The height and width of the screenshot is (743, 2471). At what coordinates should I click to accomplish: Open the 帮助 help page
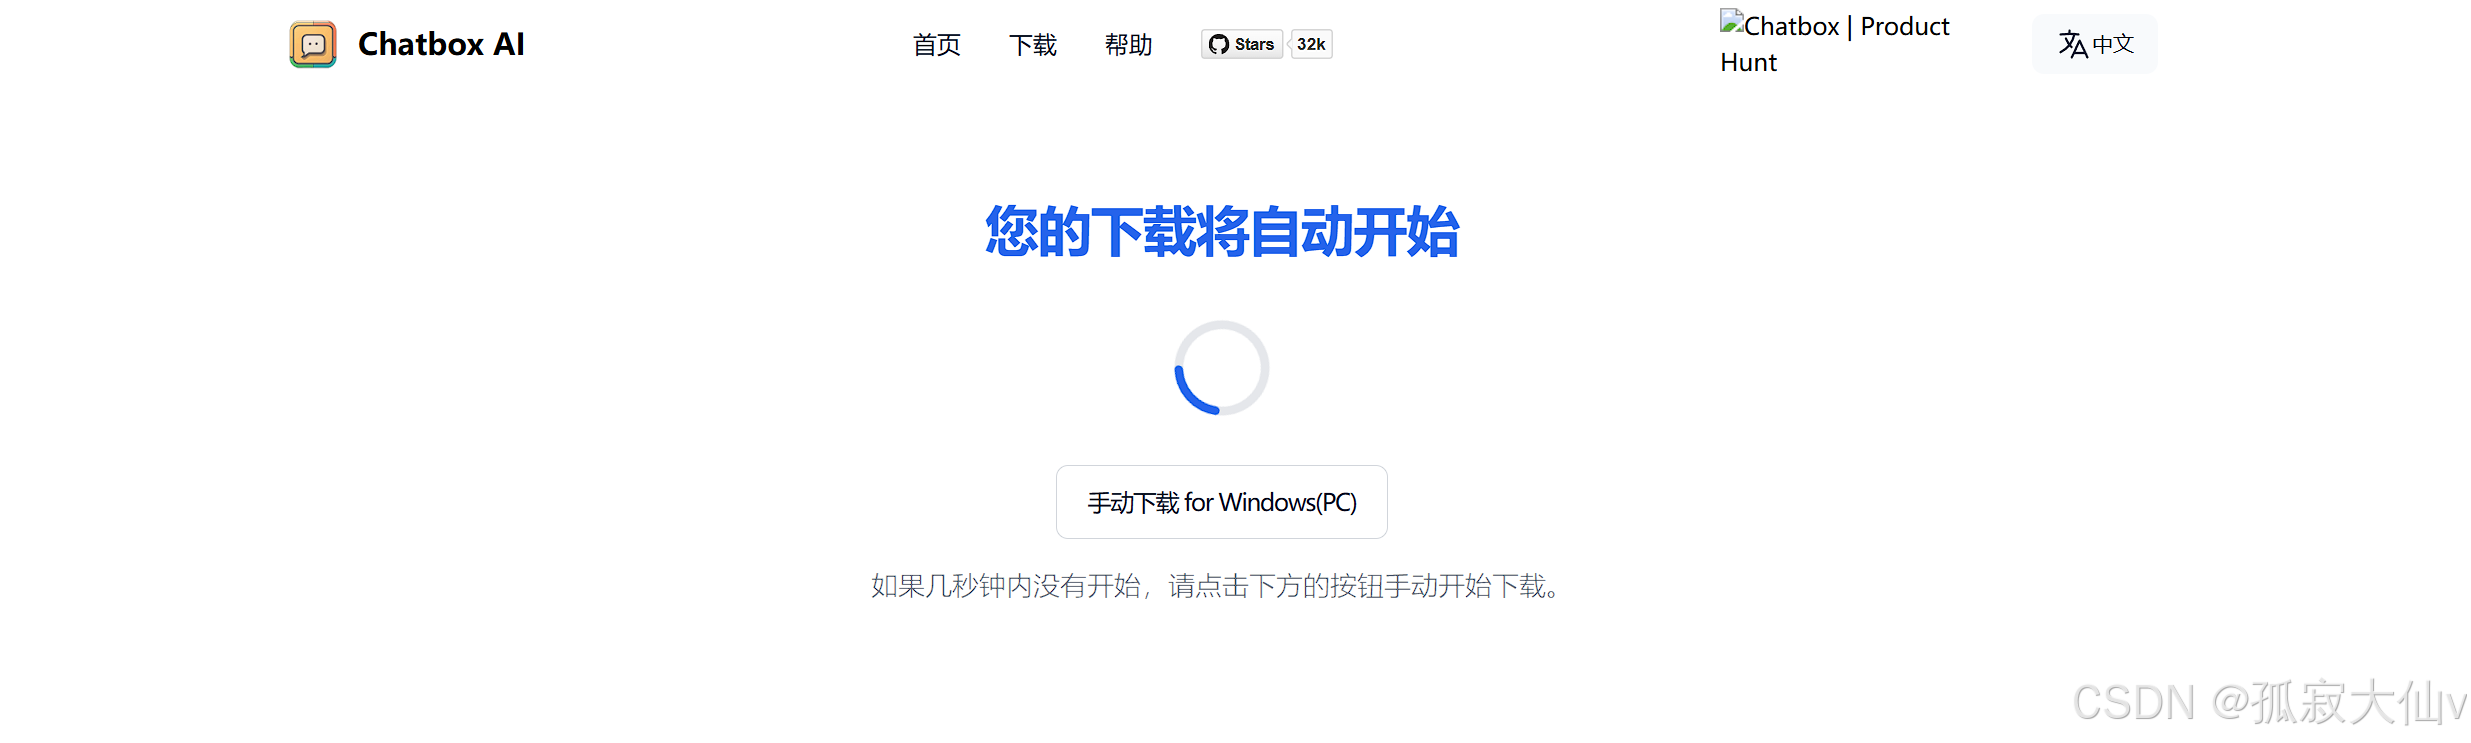(1129, 45)
